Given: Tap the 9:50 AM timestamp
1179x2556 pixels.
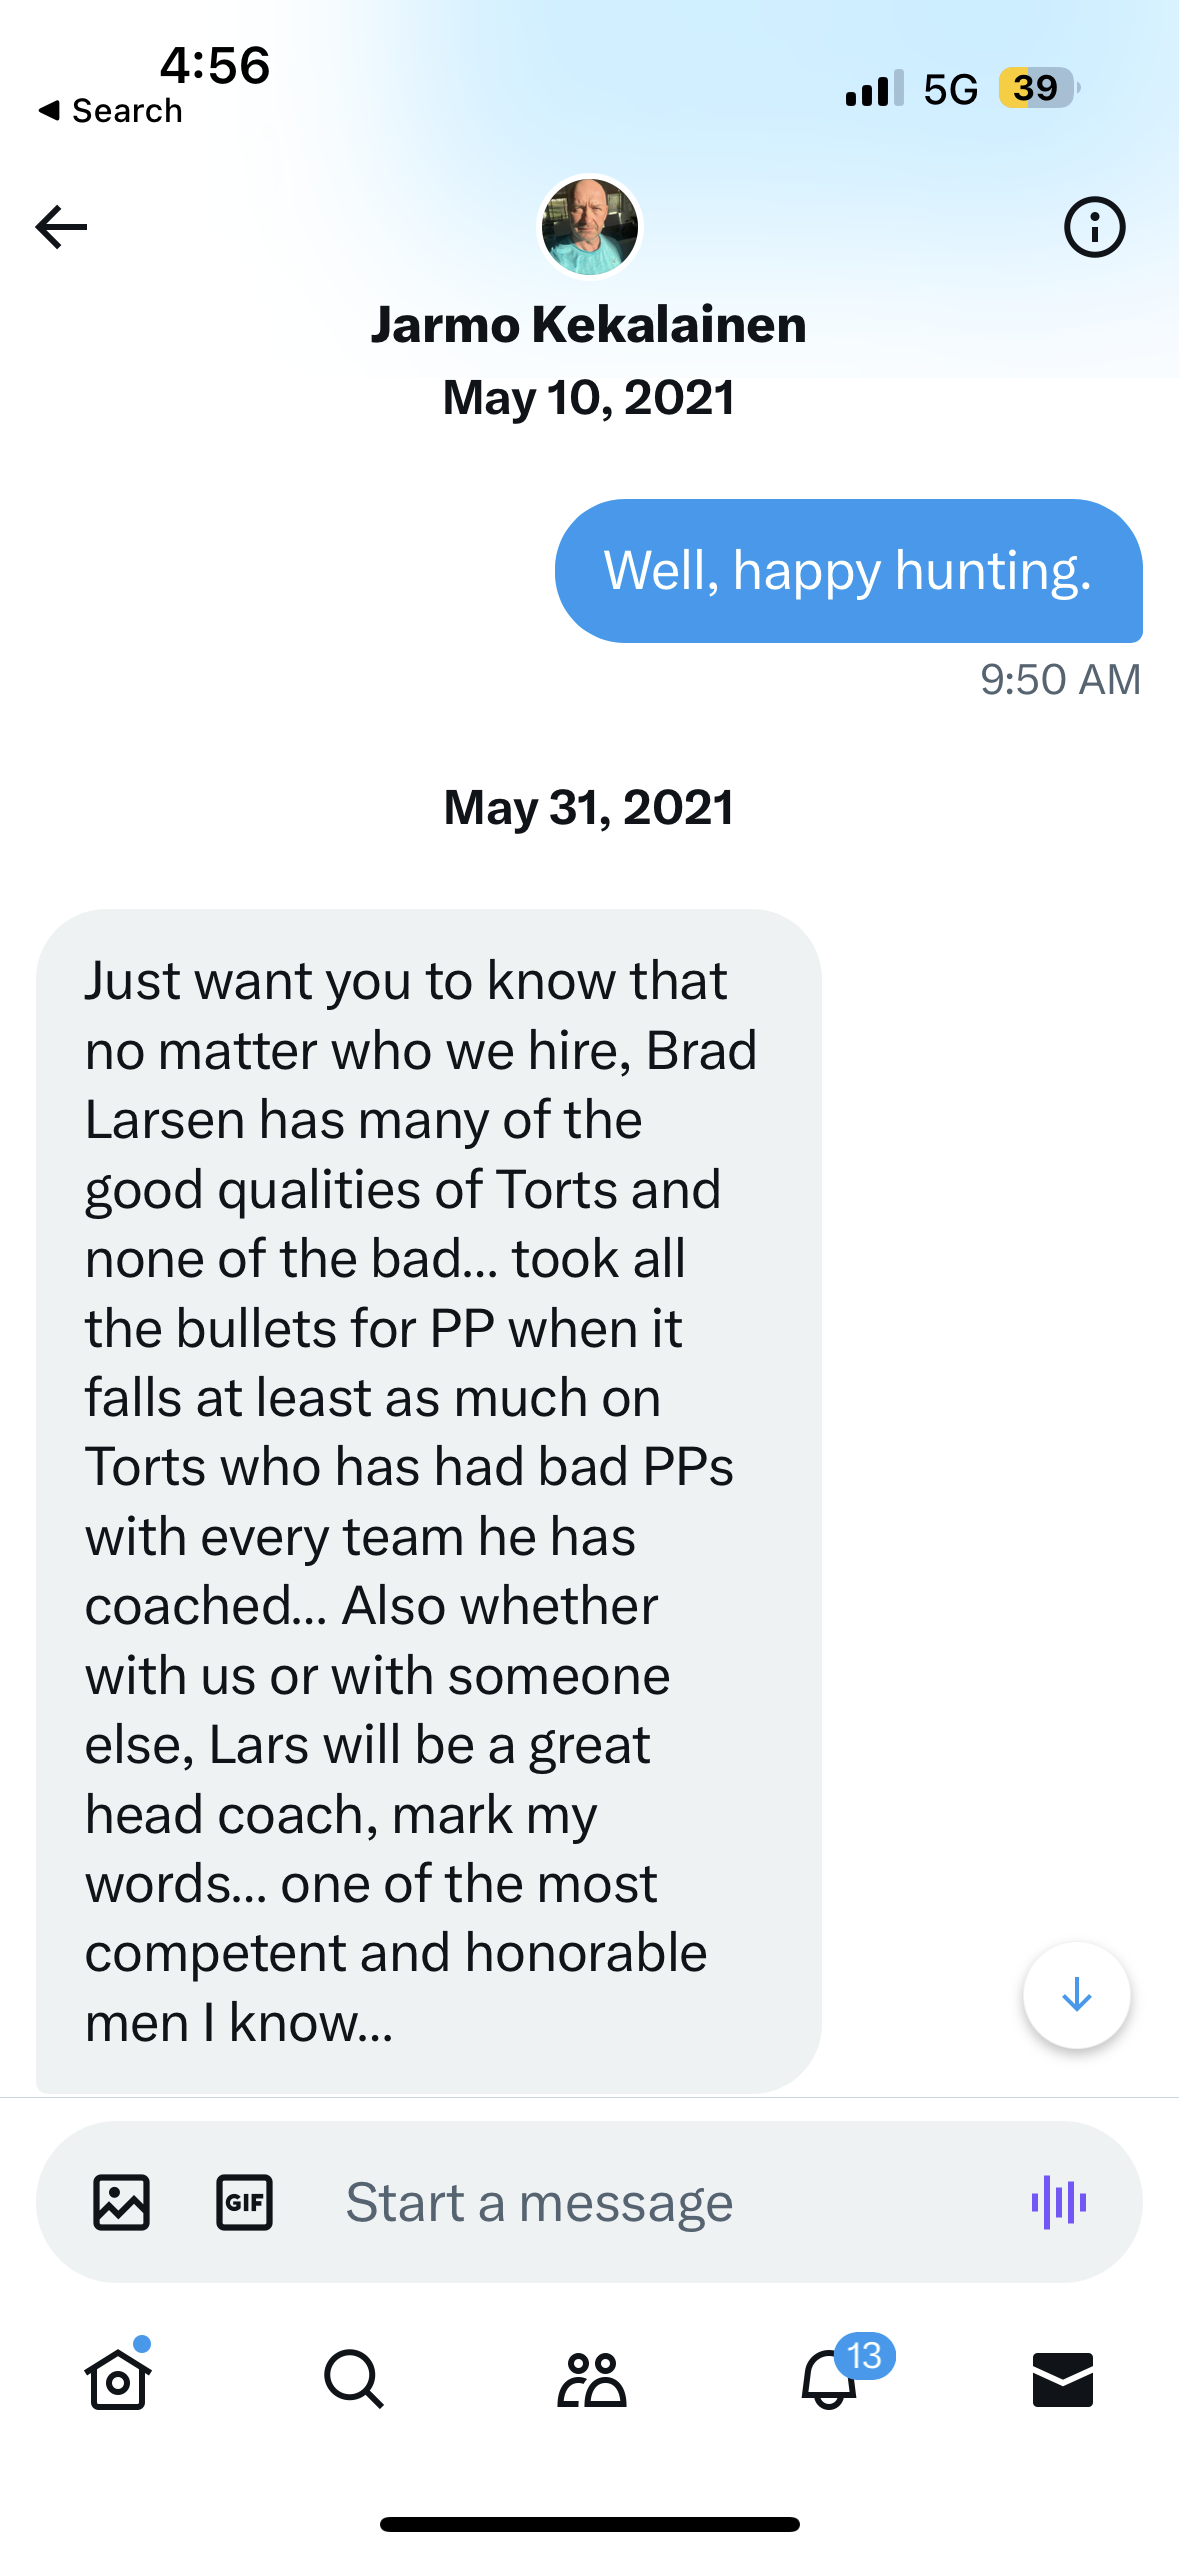Looking at the screenshot, I should (1060, 680).
